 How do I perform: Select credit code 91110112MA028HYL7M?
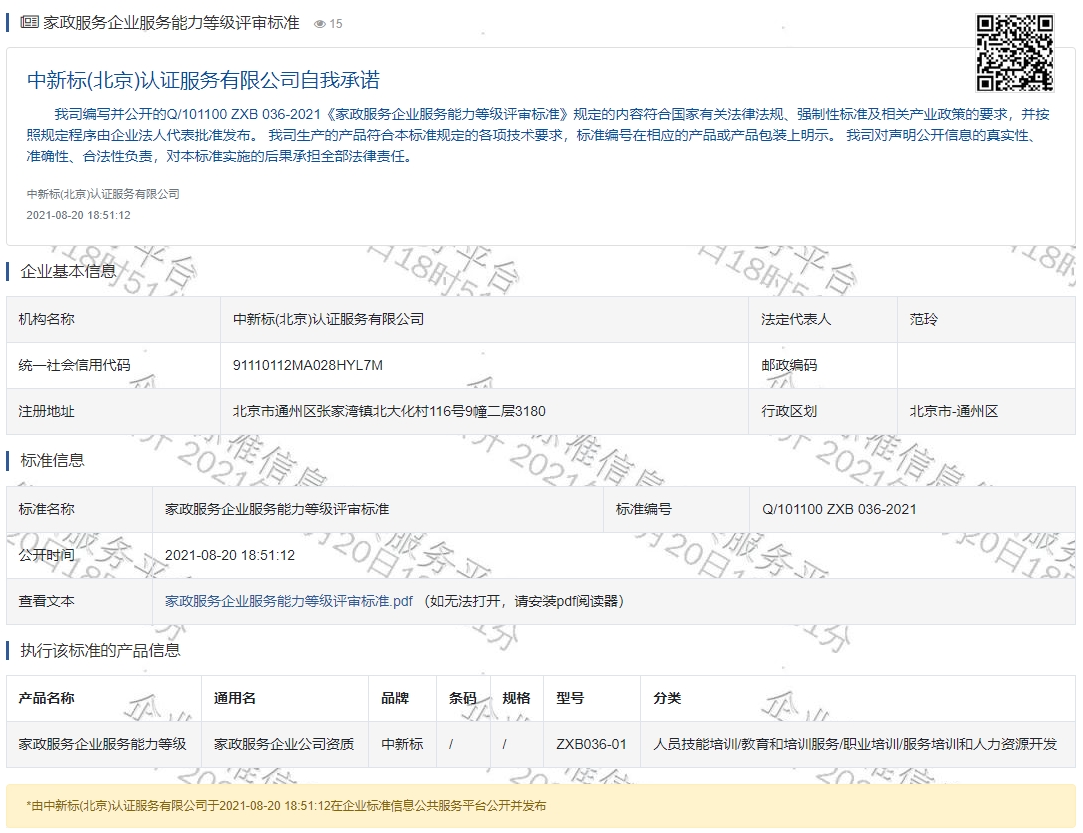tap(307, 365)
